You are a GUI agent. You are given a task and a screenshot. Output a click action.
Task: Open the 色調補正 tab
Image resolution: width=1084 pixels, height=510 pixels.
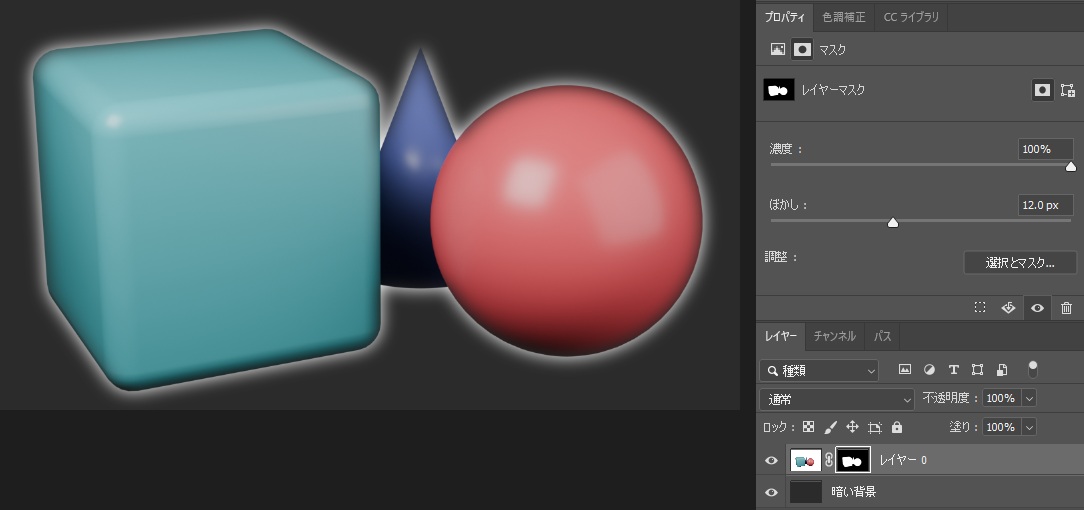(843, 17)
